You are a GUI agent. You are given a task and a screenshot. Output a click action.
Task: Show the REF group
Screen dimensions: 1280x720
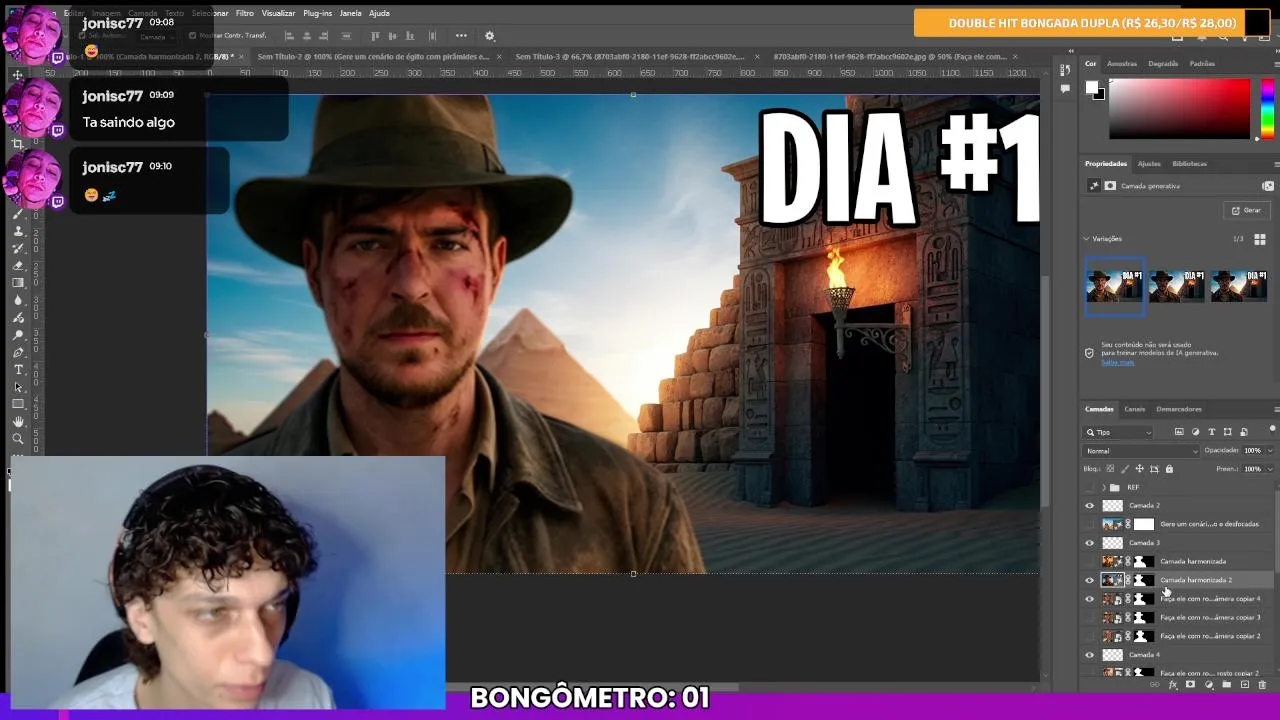point(1090,488)
